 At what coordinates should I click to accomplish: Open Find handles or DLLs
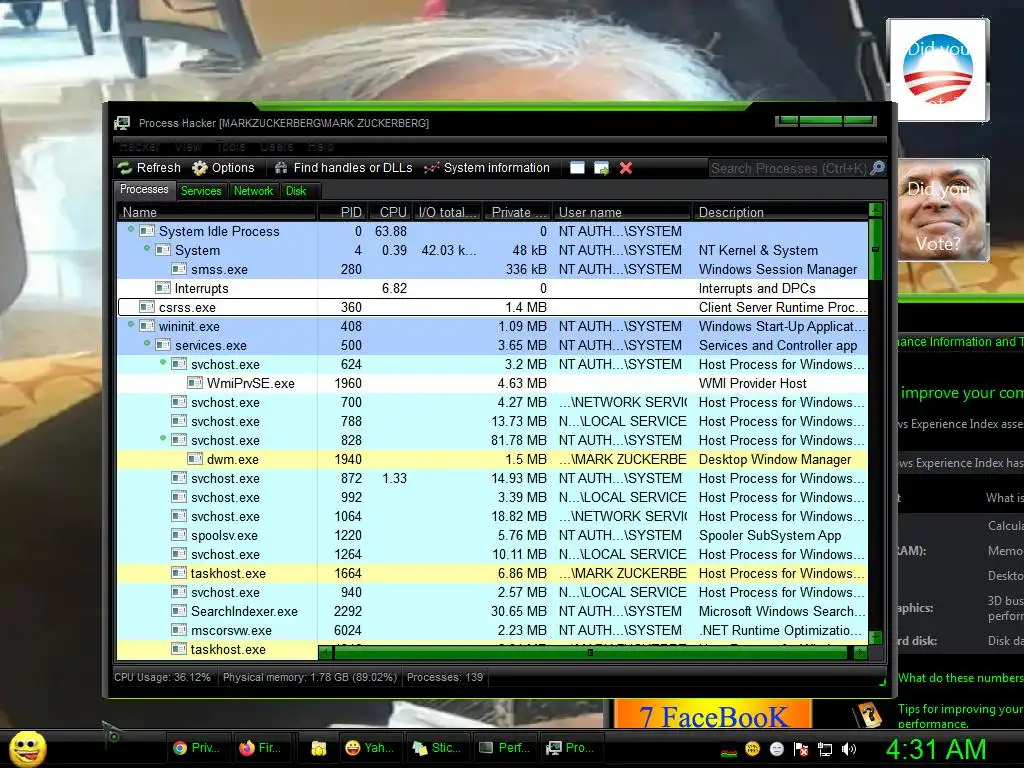point(344,168)
